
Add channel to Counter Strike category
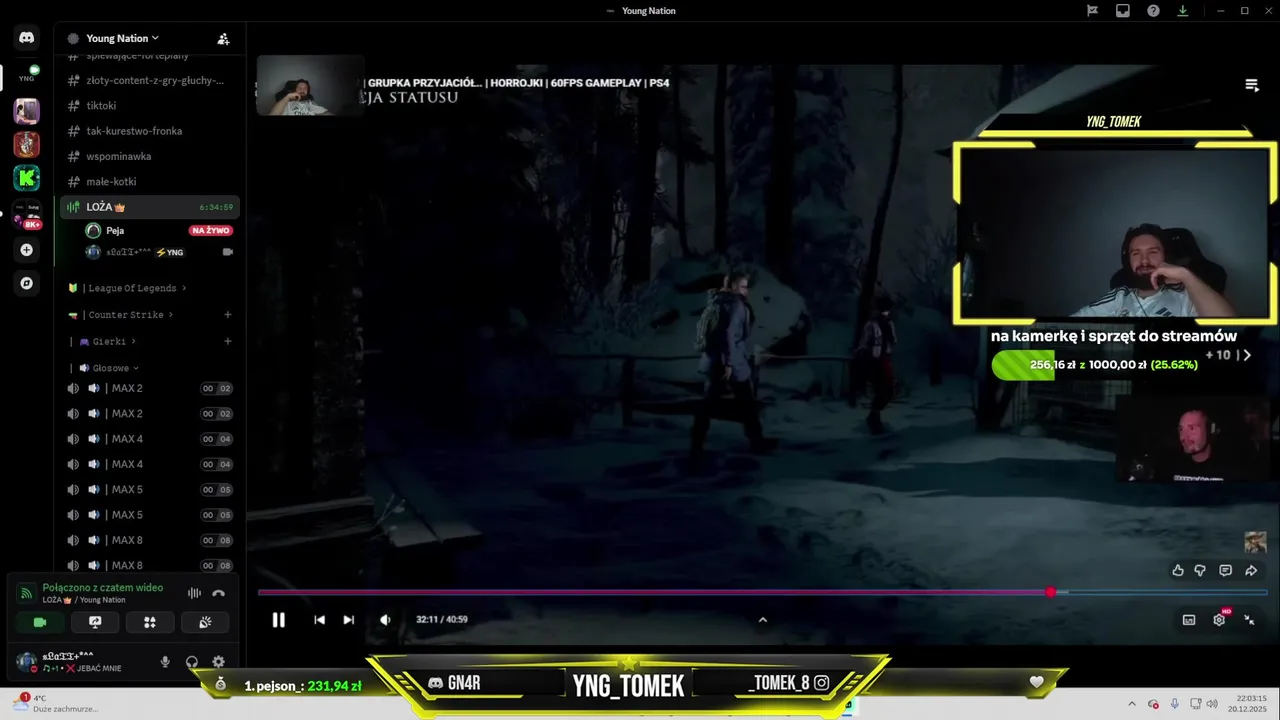point(228,315)
